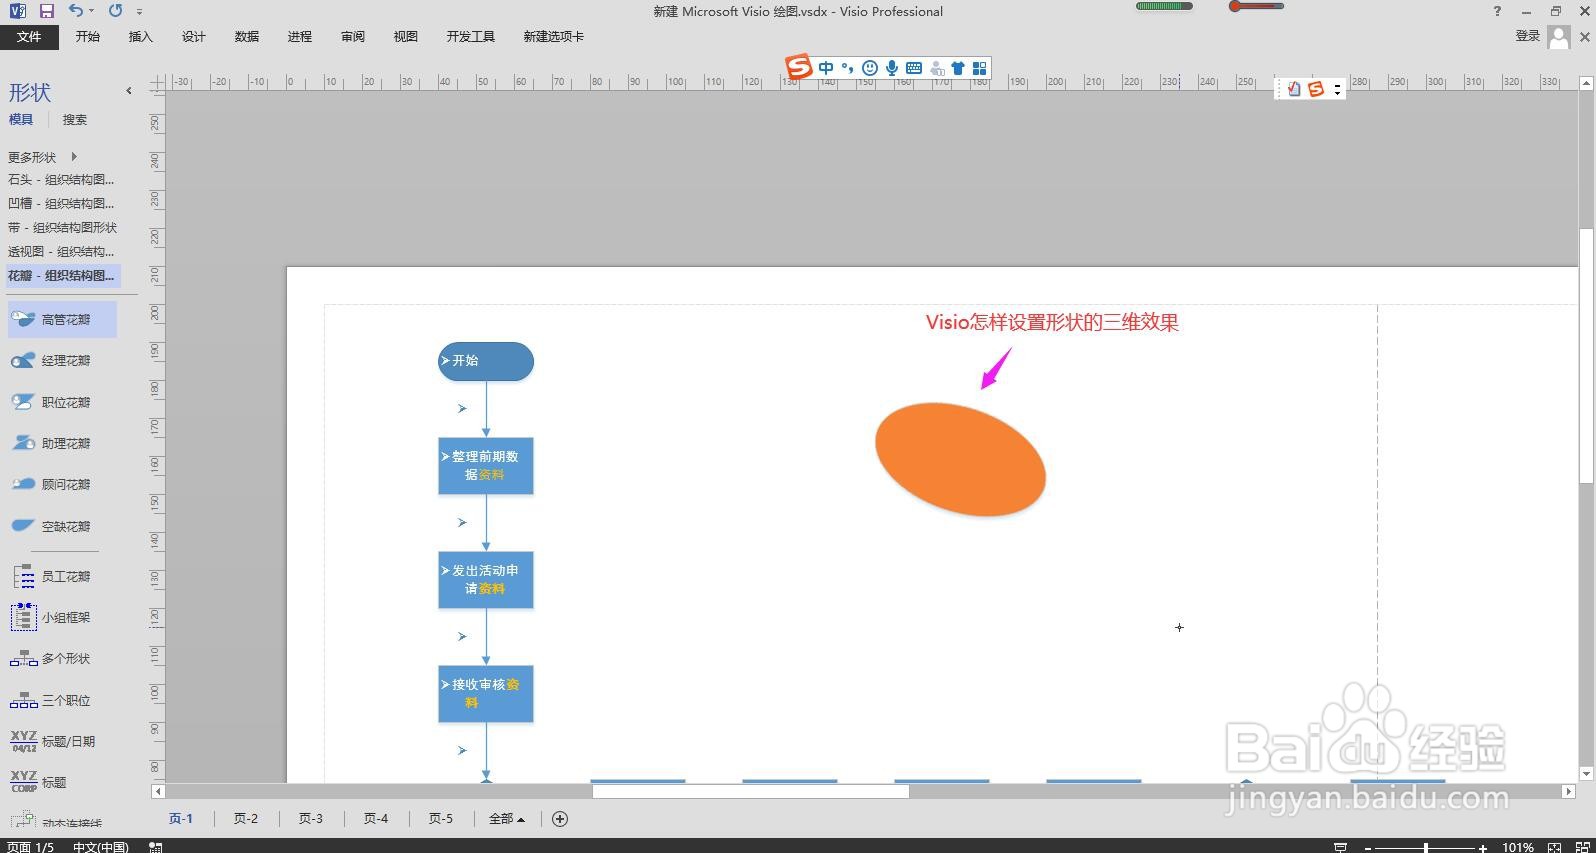Viewport: 1596px width, 853px height.
Task: Switch to page tab 页-3
Action: tap(311, 819)
